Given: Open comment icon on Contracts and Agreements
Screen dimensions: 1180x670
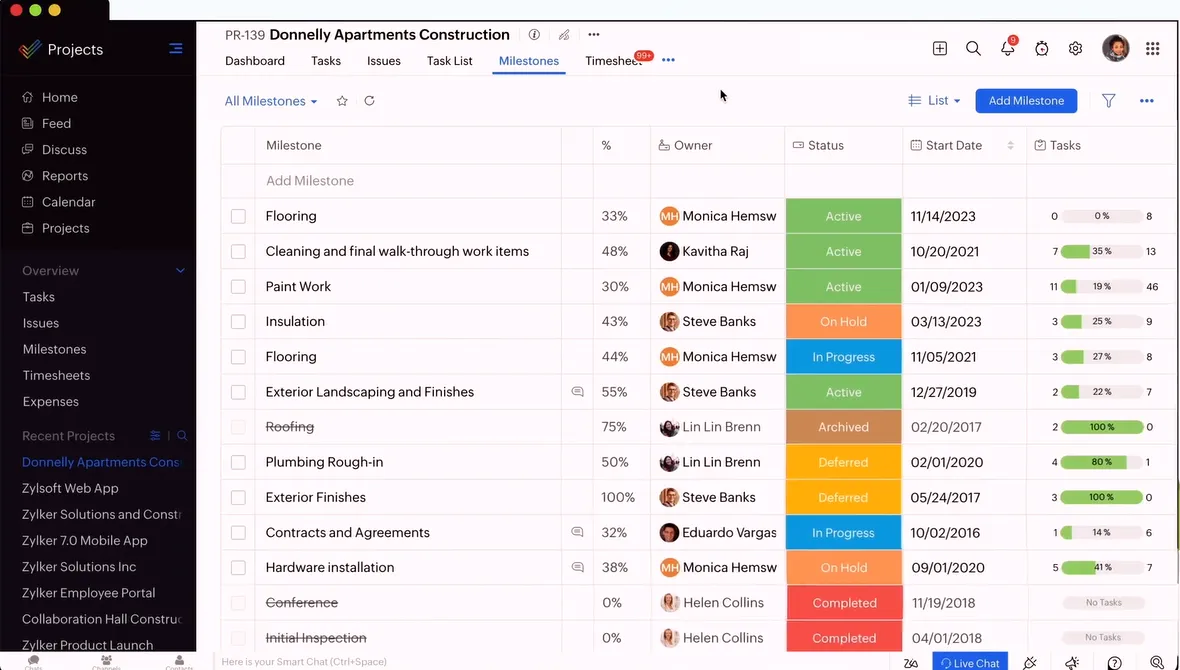Looking at the screenshot, I should [577, 532].
